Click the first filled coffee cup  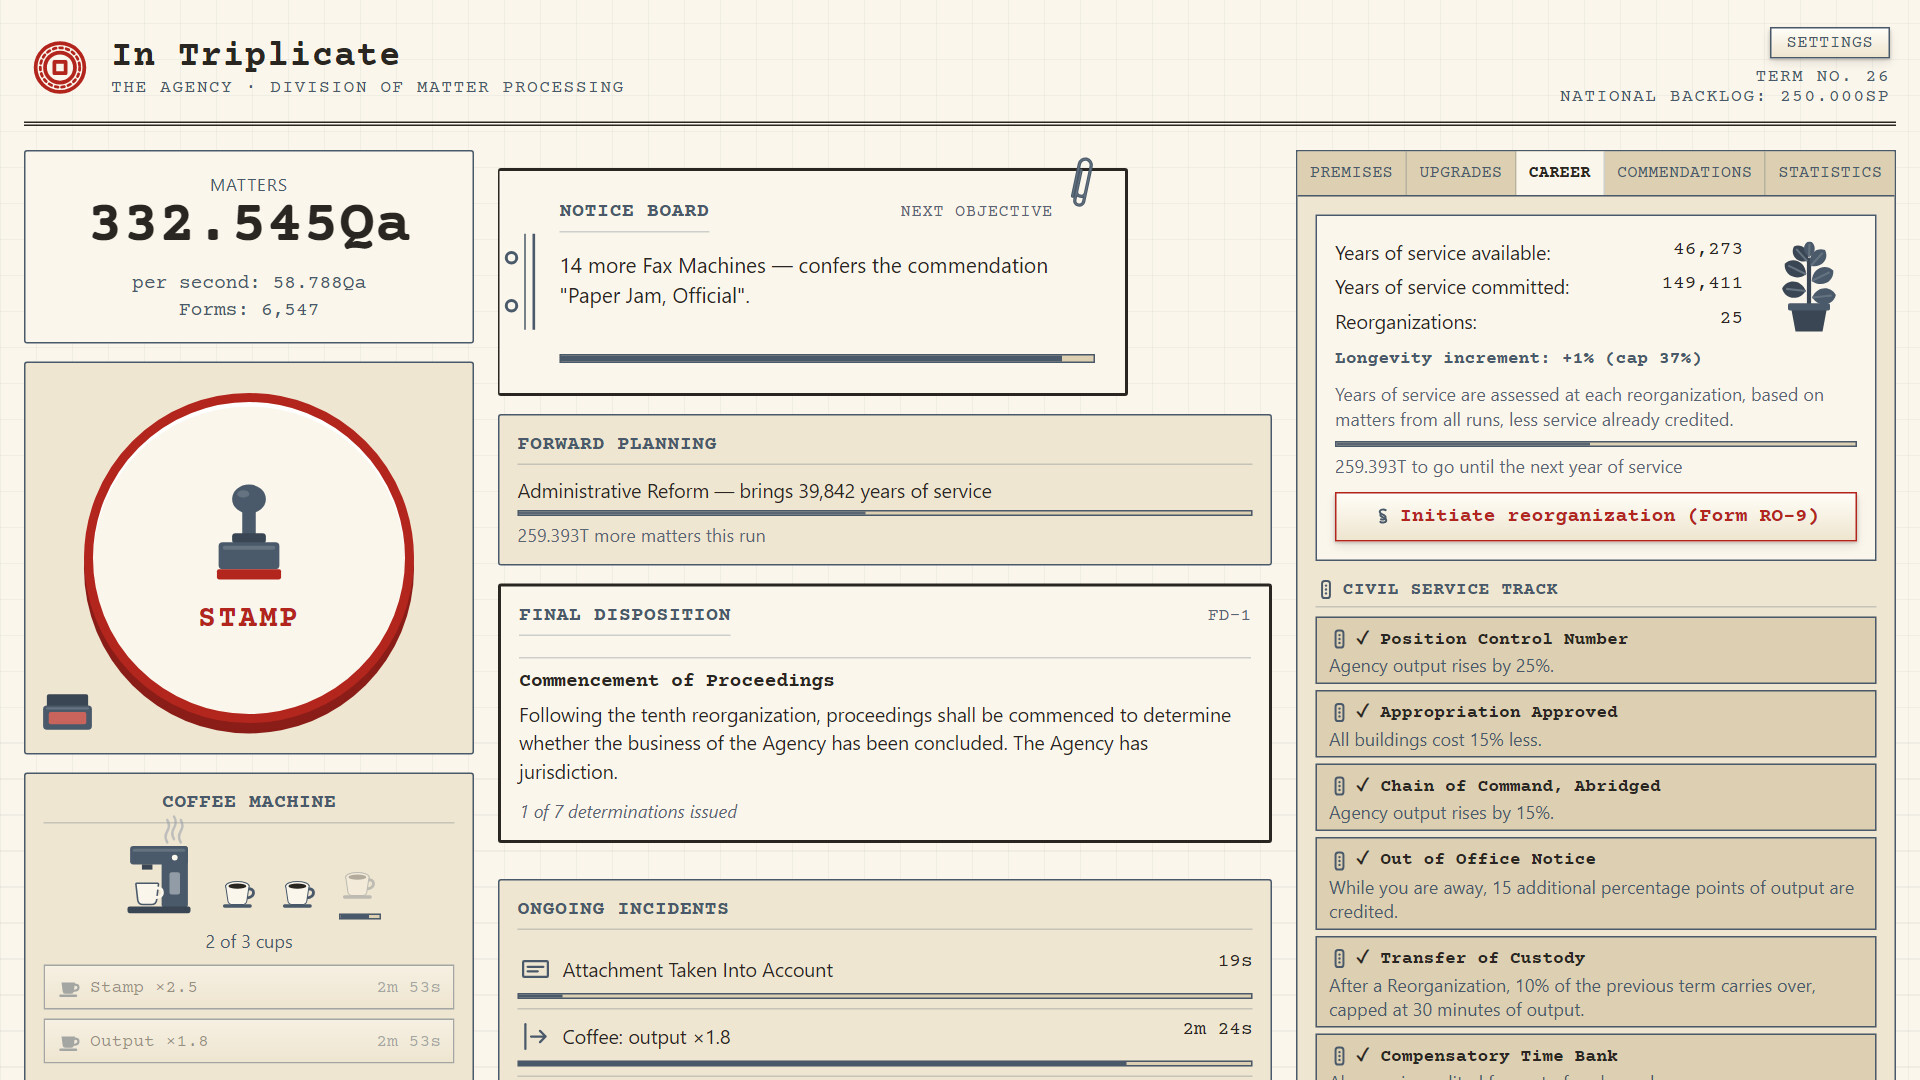(x=239, y=893)
